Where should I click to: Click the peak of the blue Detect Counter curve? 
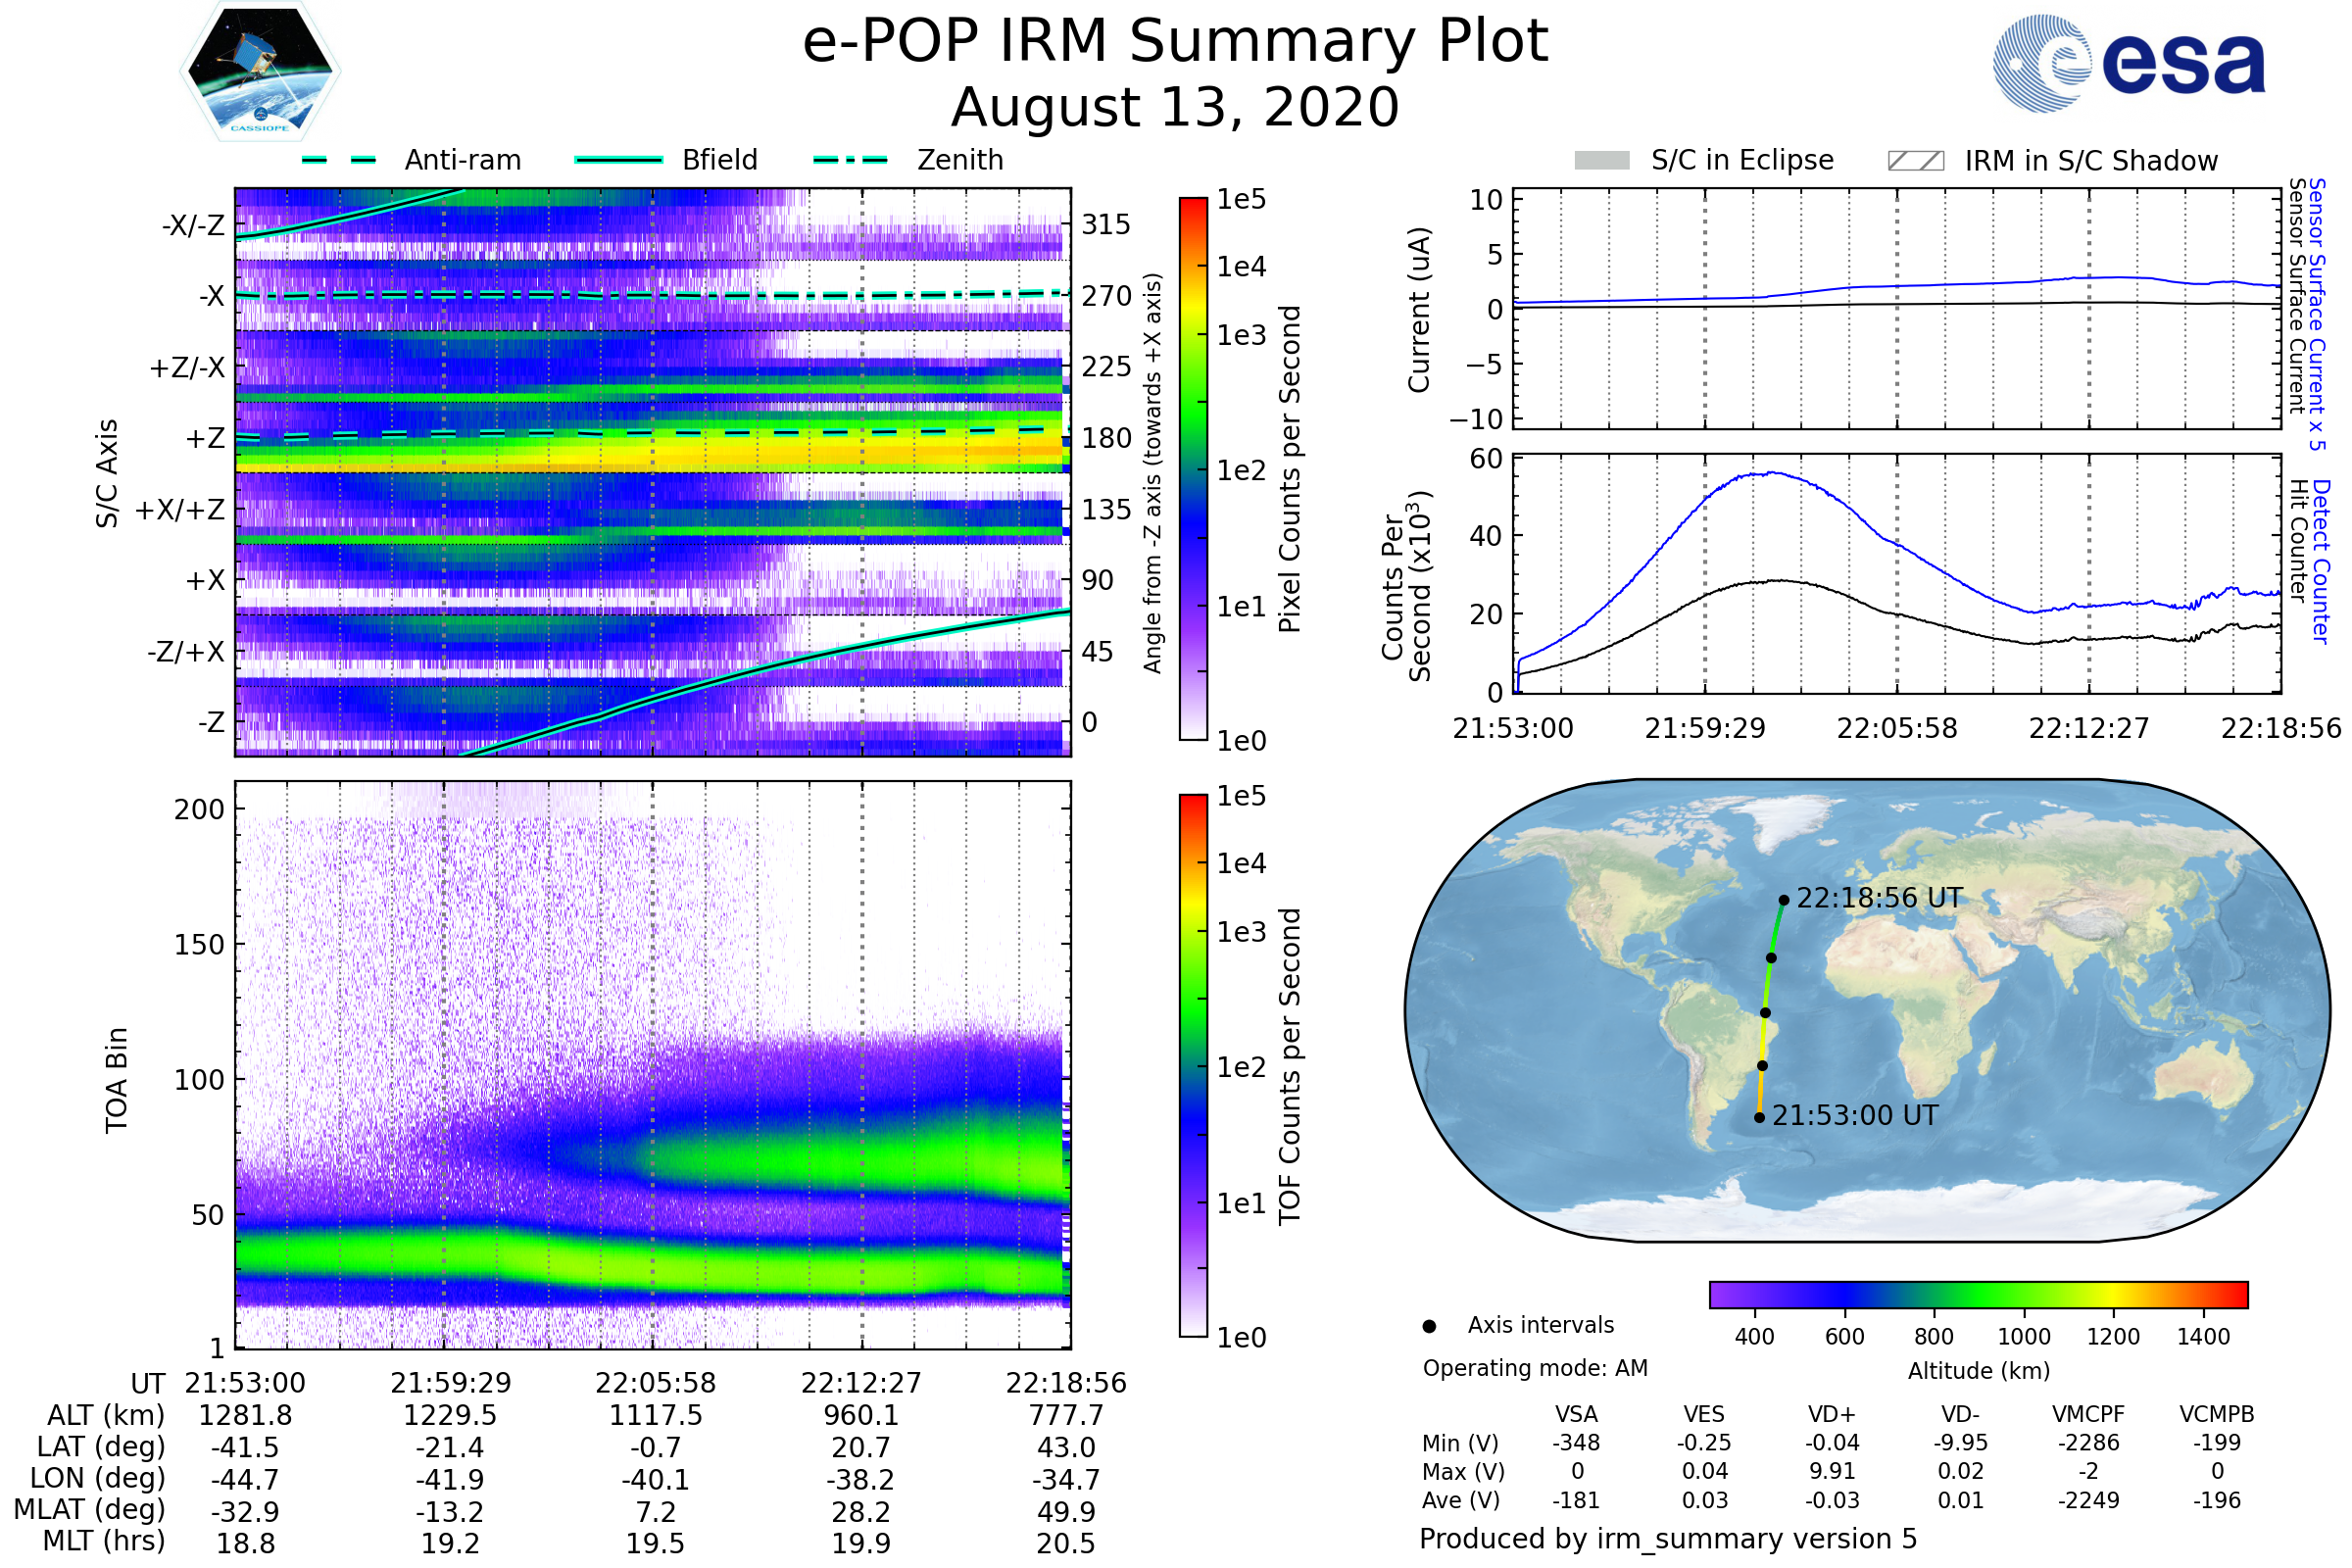click(1772, 473)
